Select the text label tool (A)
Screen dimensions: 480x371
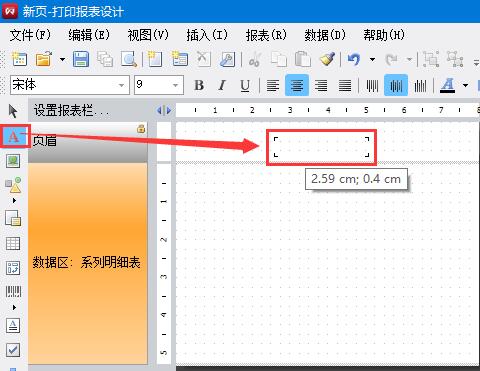(x=13, y=136)
